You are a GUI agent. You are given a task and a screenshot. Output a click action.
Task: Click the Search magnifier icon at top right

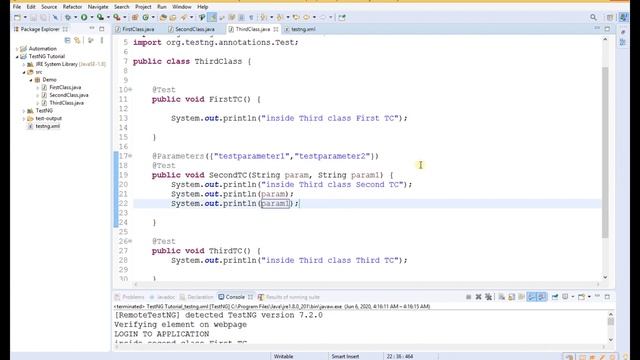(x=593, y=18)
